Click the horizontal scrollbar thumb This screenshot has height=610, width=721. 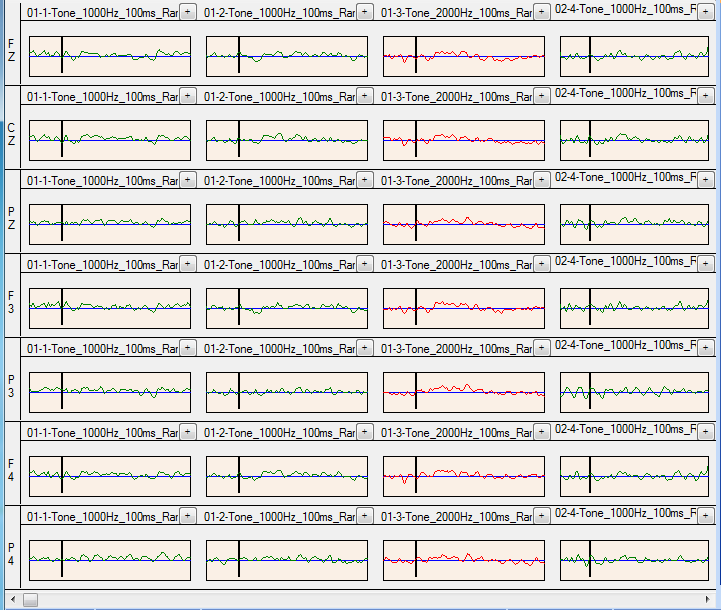coord(30,599)
